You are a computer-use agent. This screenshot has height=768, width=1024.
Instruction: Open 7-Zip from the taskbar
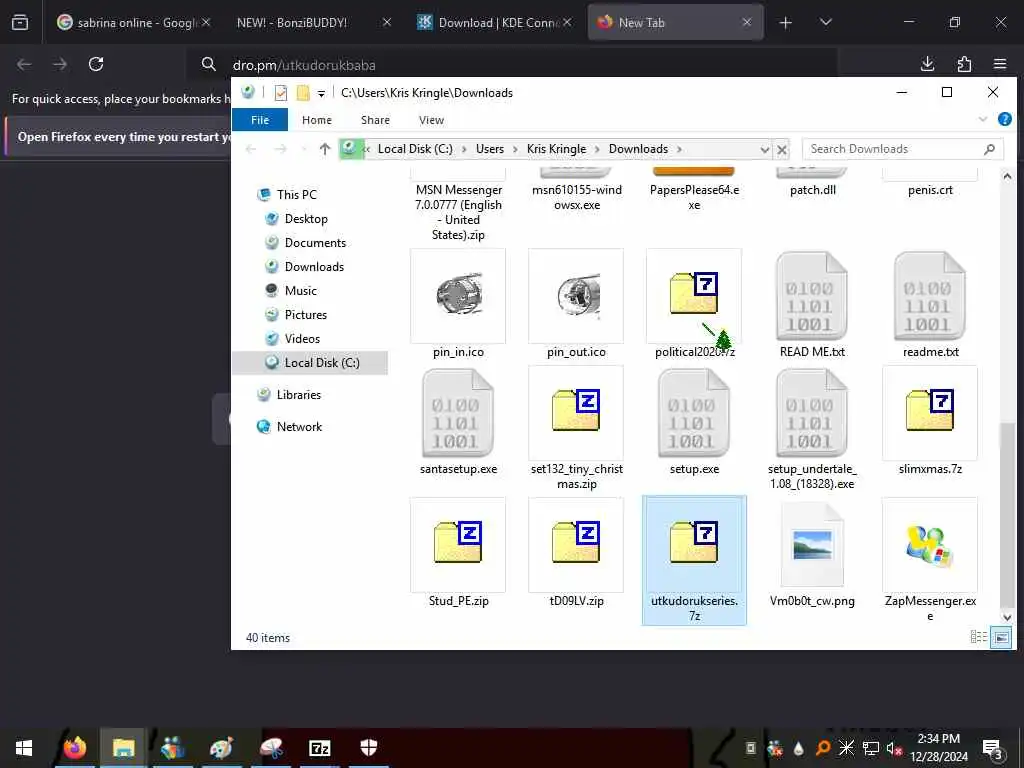[x=319, y=748]
